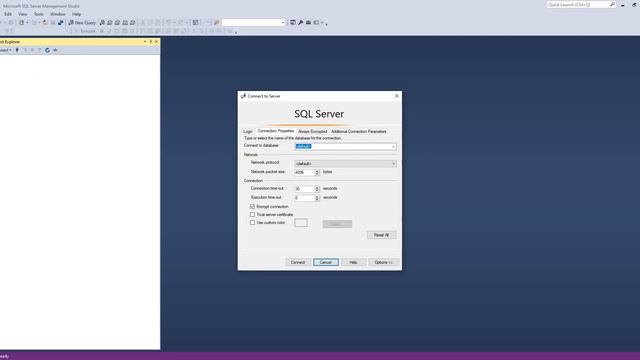The width and height of the screenshot is (640, 360).
Task: Click the Quick Launch search magnifier icon
Action: 612,4
